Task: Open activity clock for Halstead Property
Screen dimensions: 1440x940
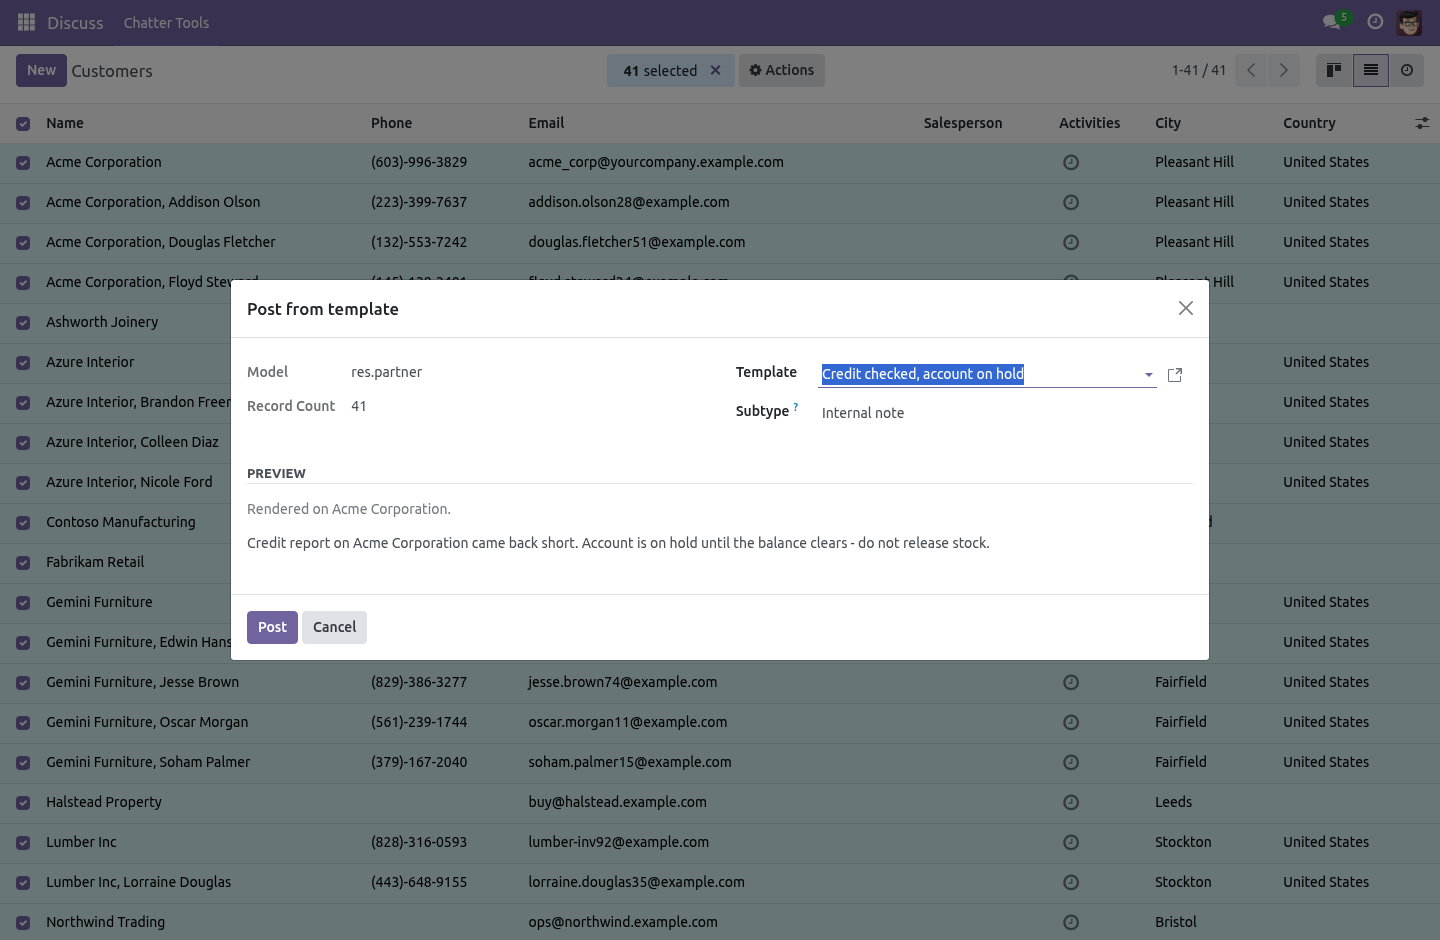Action: point(1071,802)
